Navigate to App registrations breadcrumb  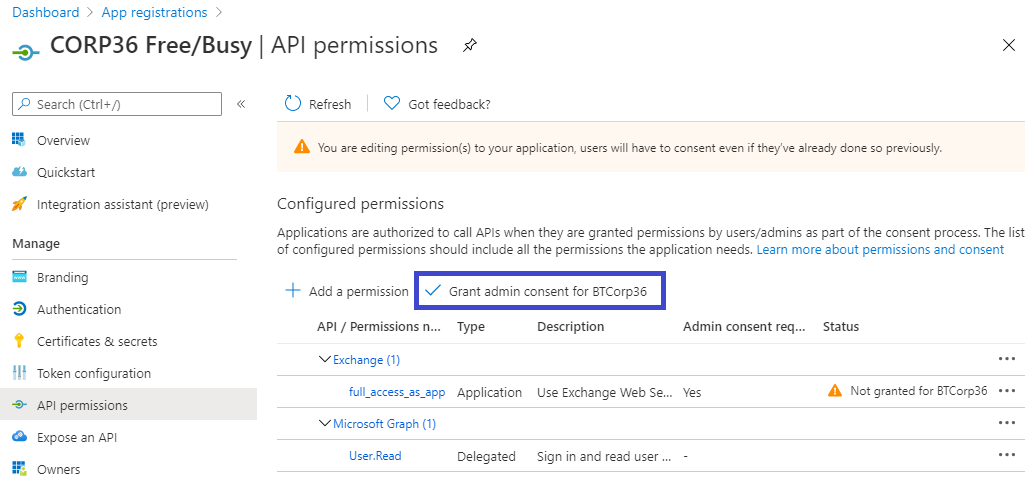(x=154, y=13)
